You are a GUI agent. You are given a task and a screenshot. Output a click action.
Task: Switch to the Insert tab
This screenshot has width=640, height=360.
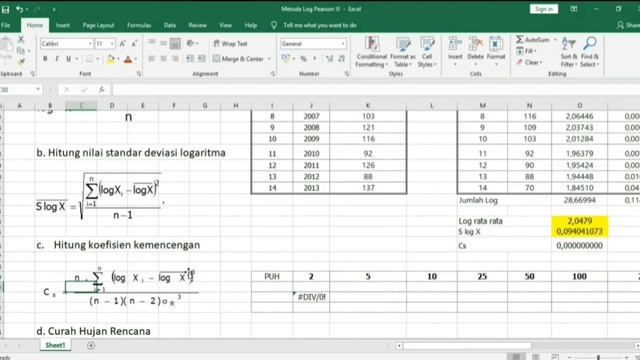pyautogui.click(x=62, y=25)
